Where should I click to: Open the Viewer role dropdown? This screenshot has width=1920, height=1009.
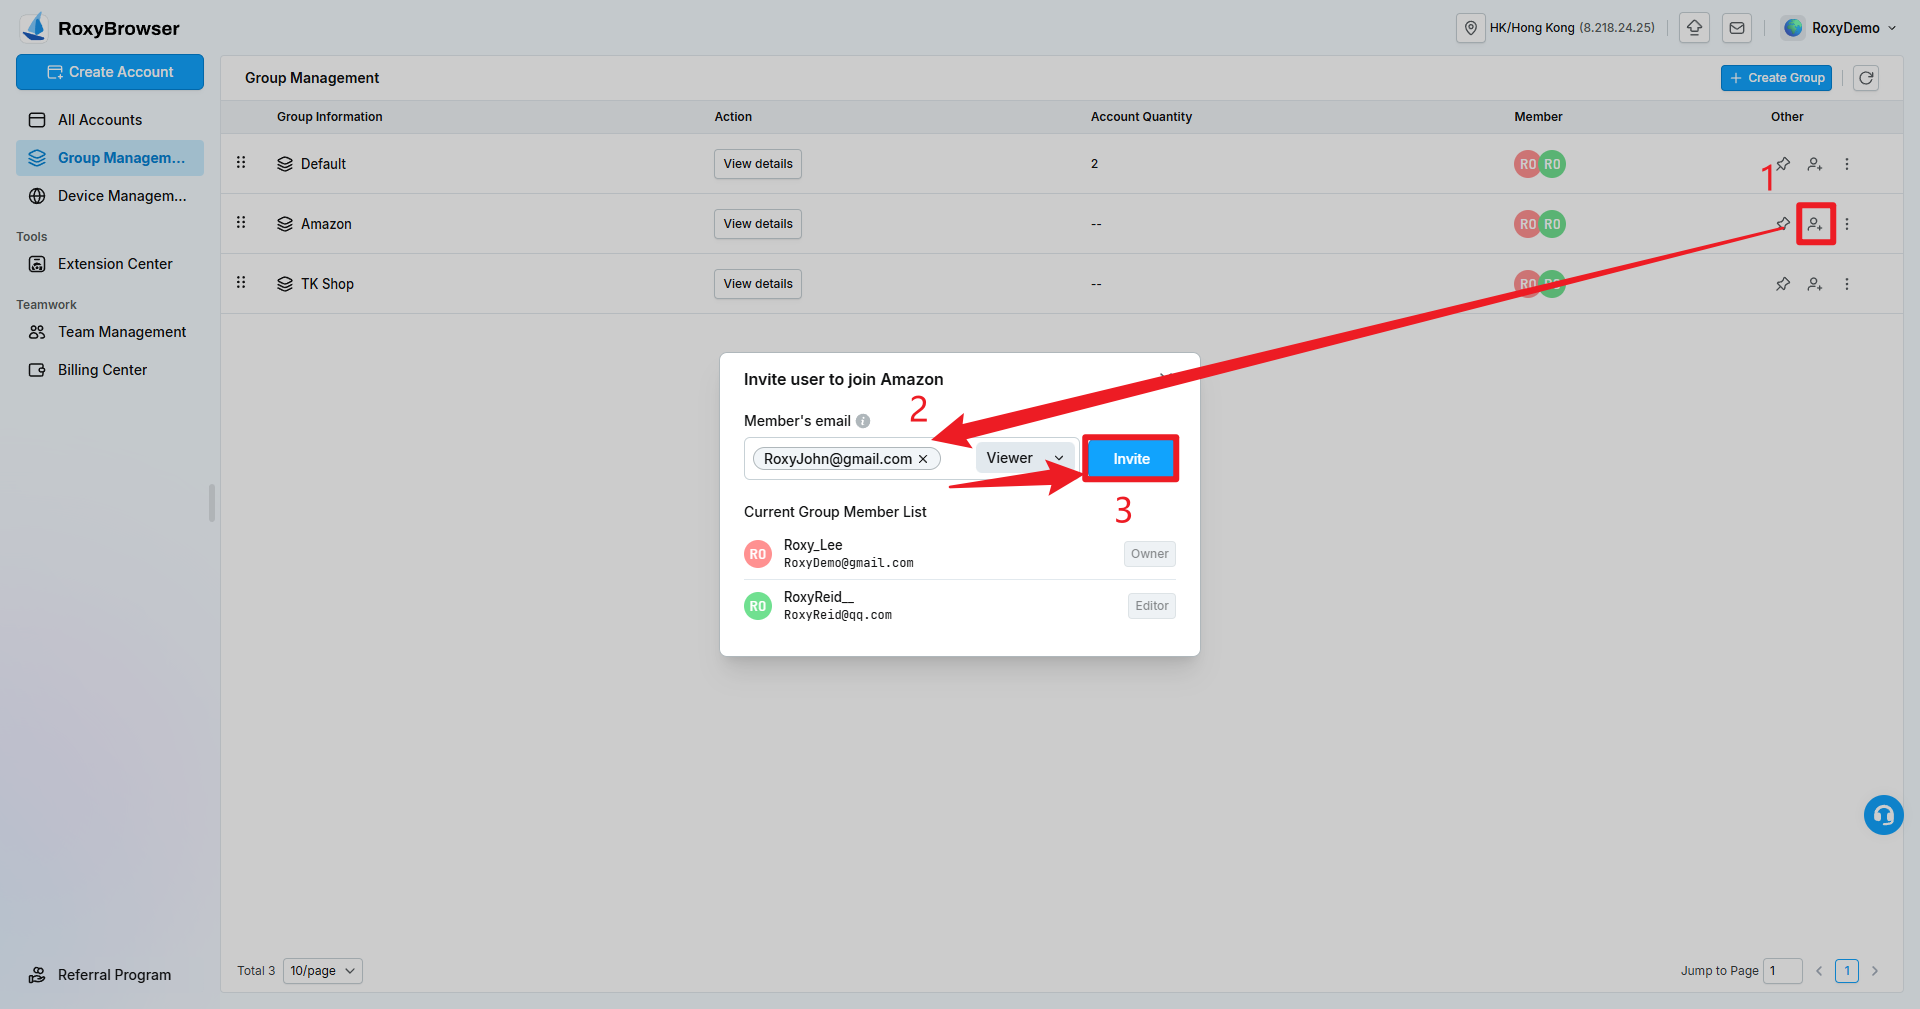[1025, 458]
